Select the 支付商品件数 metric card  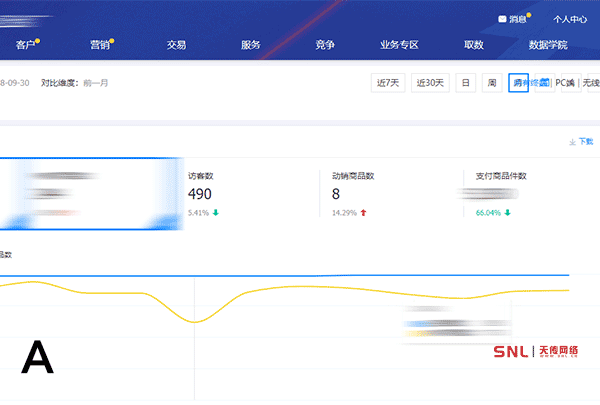coord(515,193)
